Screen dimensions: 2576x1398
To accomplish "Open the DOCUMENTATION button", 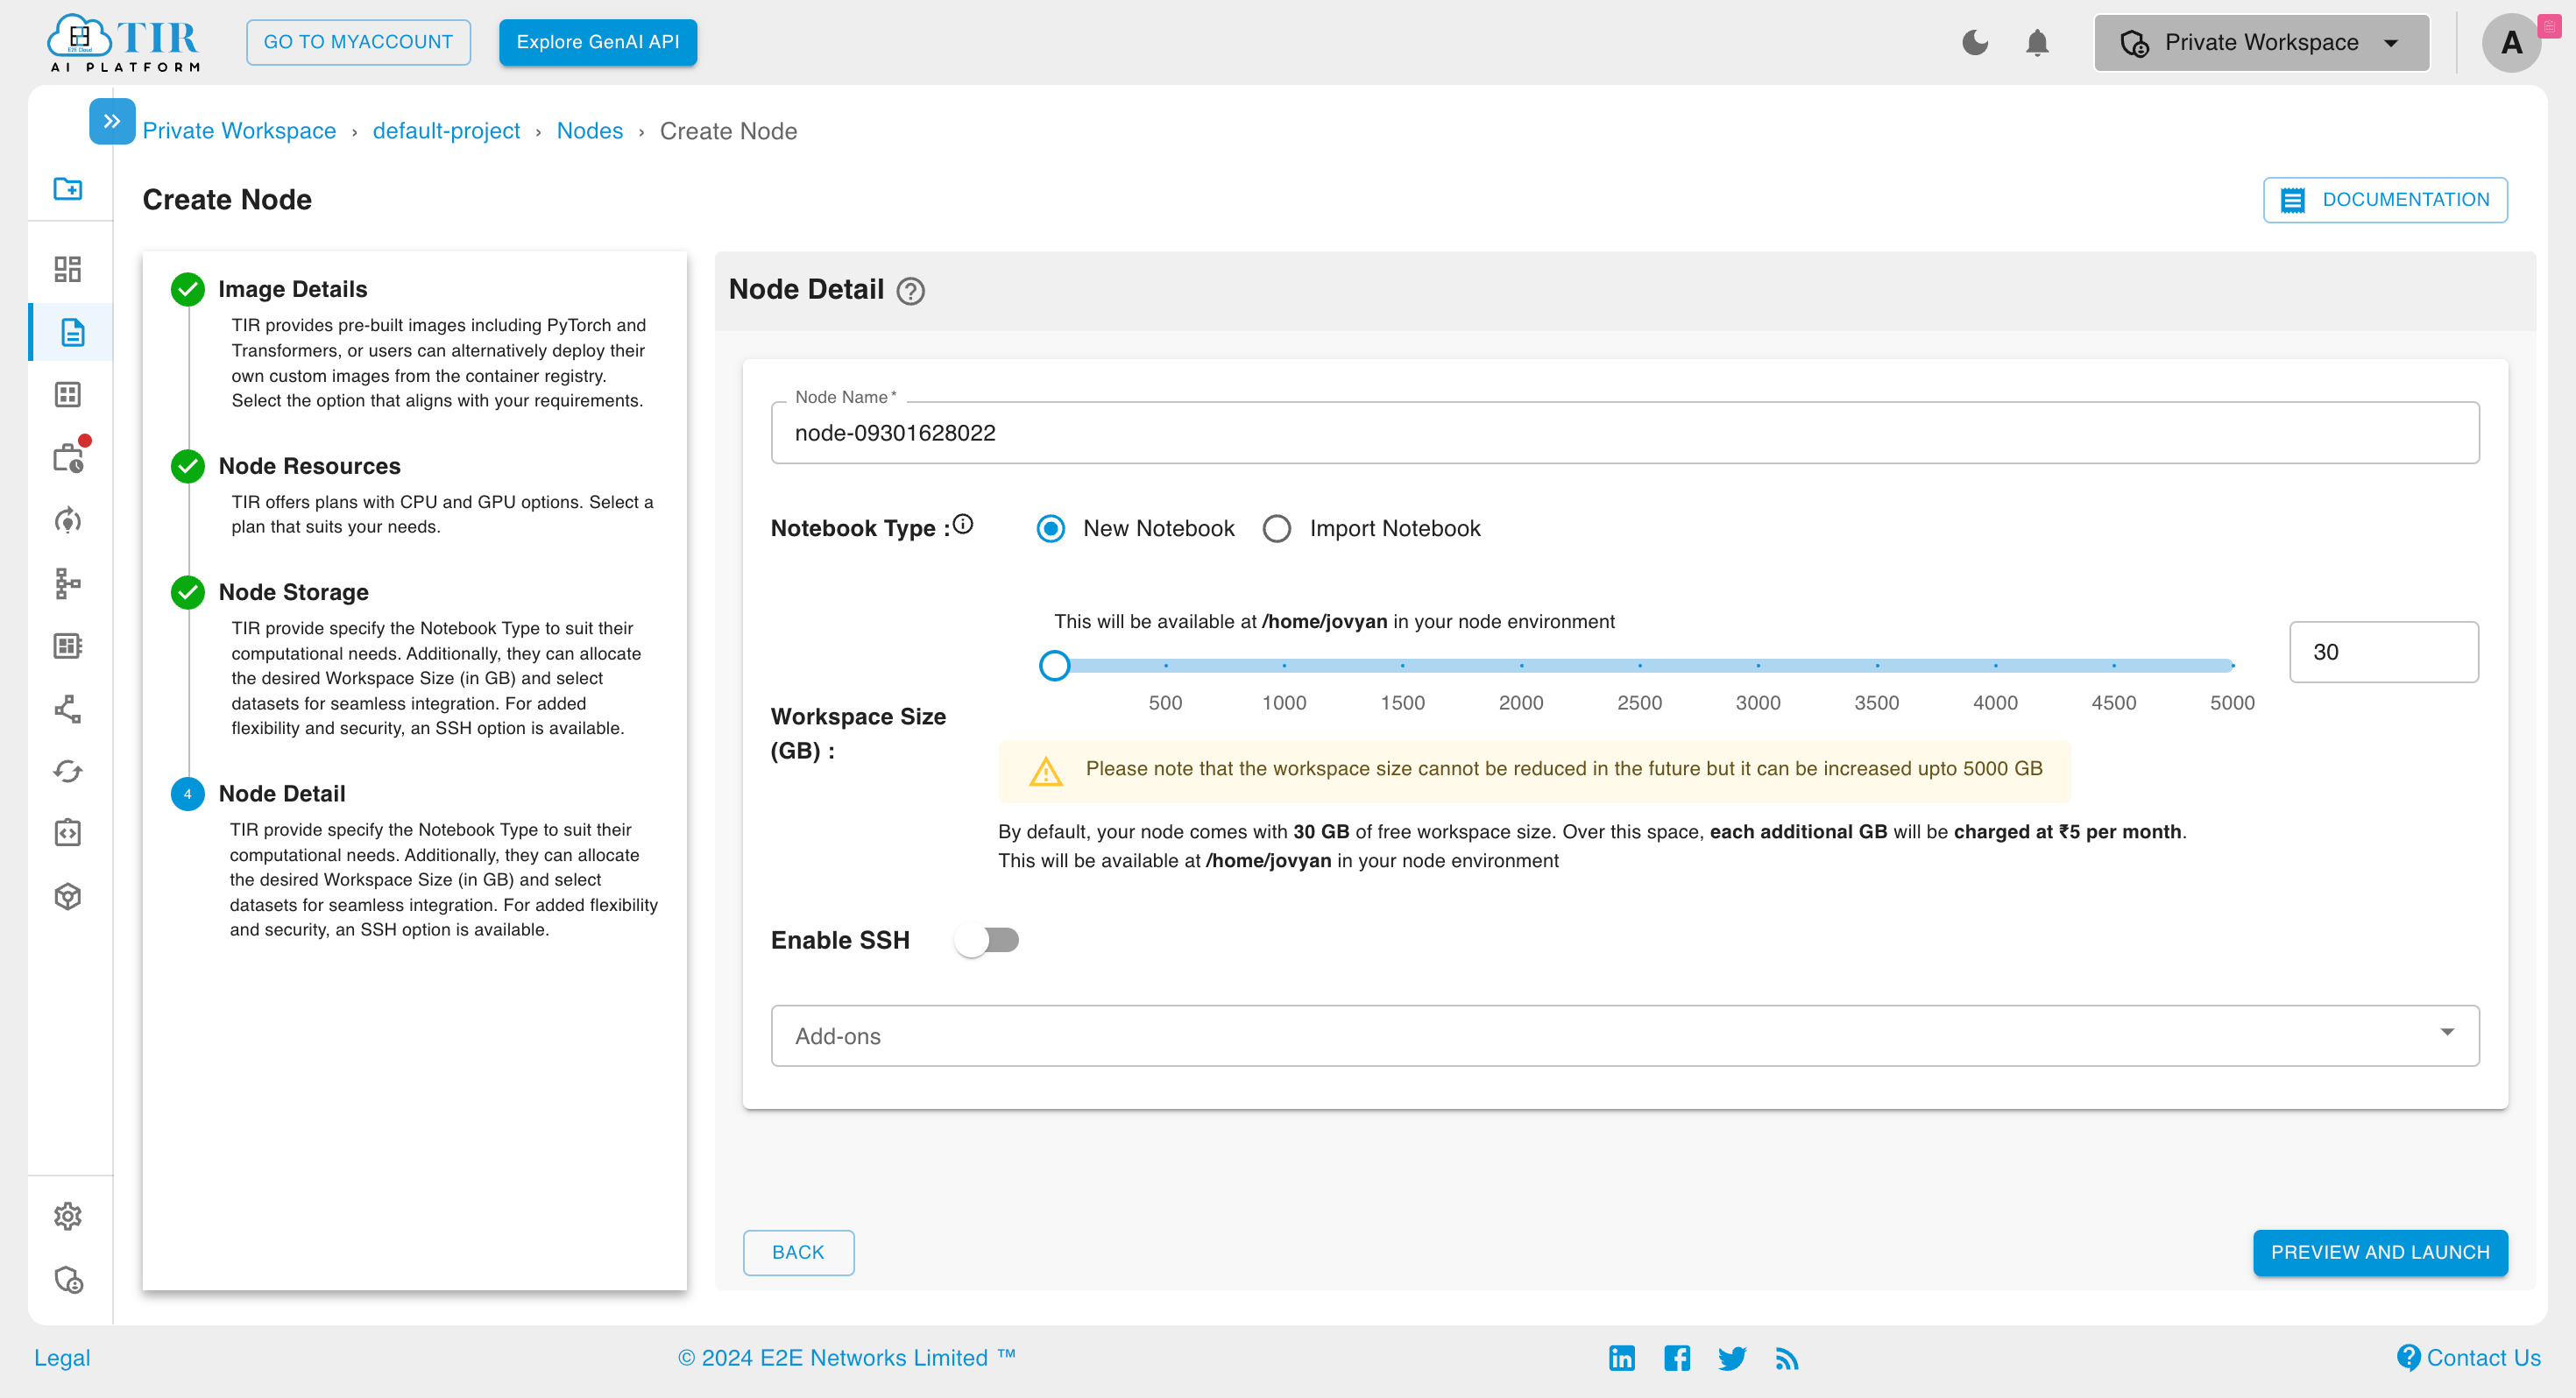I will [2385, 199].
